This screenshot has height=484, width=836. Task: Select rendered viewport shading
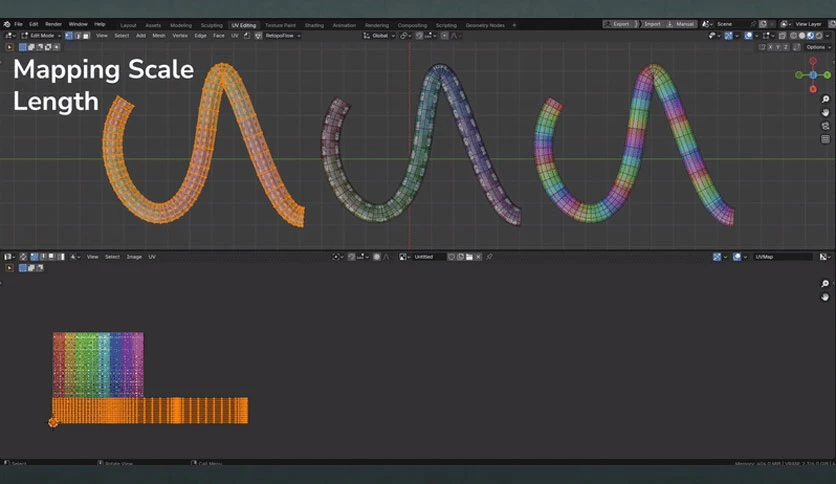coord(819,36)
